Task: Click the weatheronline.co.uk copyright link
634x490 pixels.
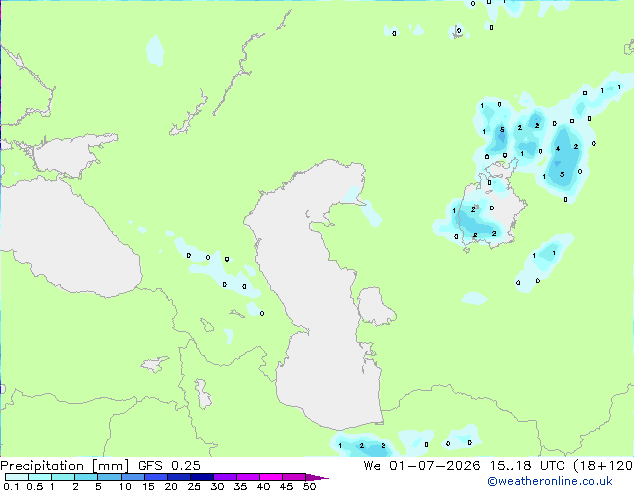Action: (549, 481)
